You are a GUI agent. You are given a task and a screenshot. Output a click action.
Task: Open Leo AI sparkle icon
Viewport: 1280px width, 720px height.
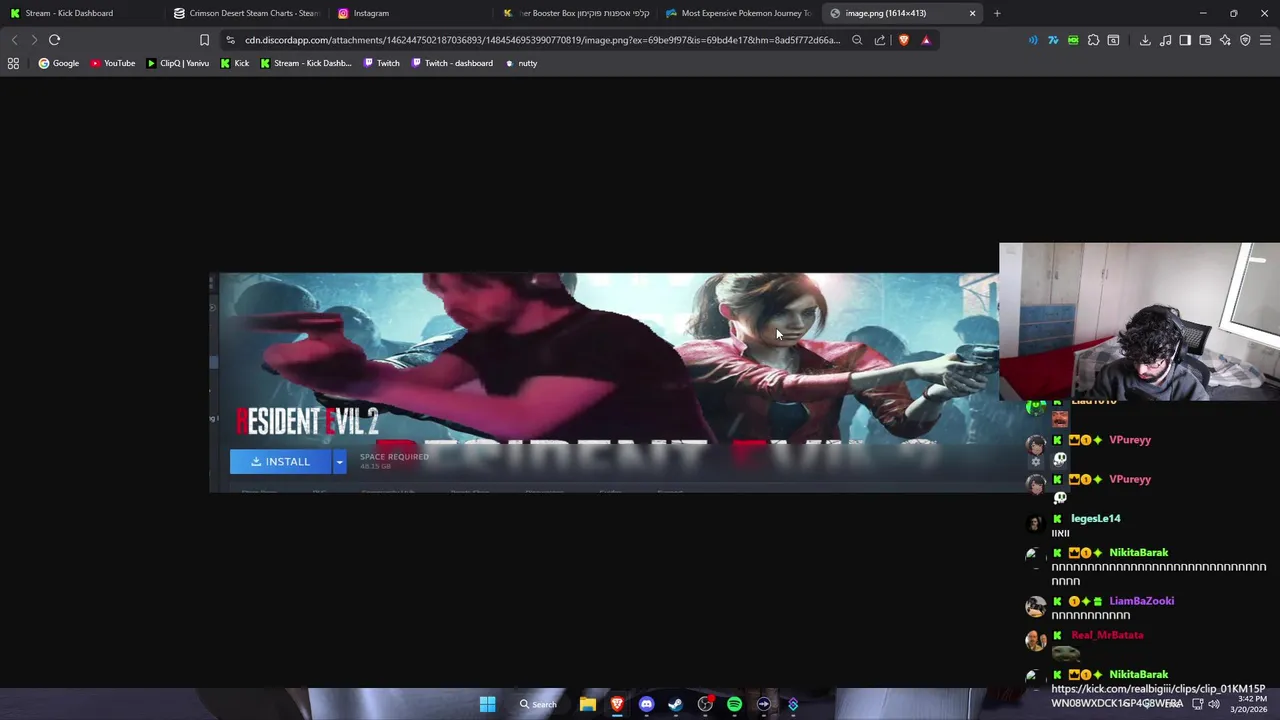point(1225,40)
